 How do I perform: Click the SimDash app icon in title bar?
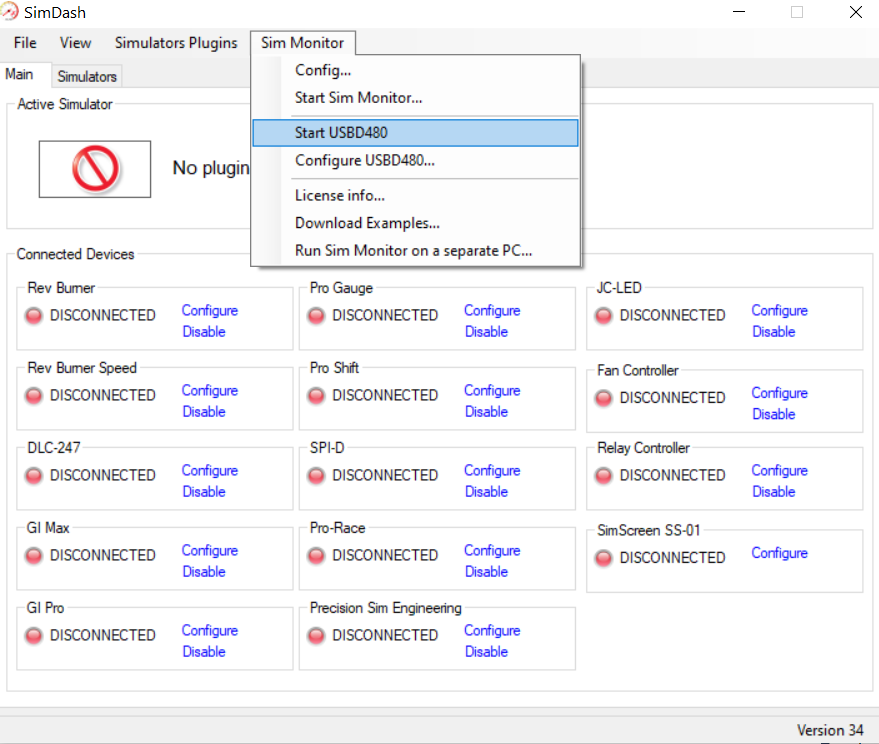12,12
